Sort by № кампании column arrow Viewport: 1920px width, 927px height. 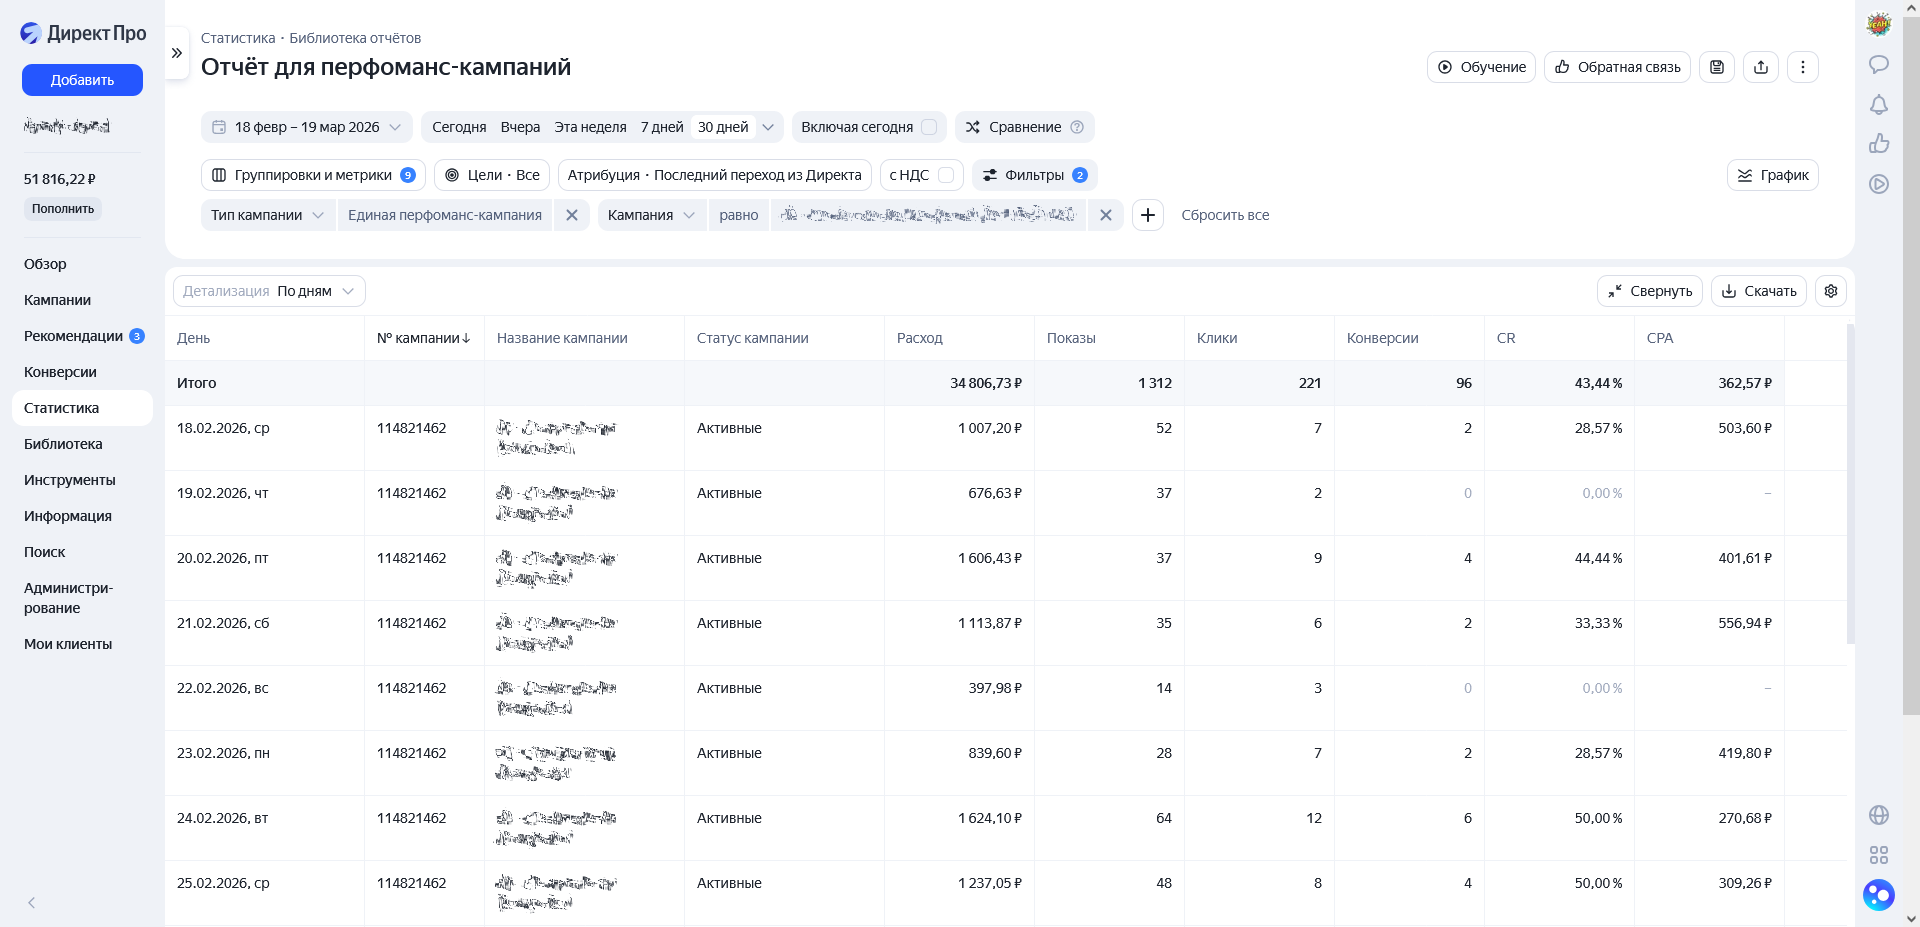point(466,338)
